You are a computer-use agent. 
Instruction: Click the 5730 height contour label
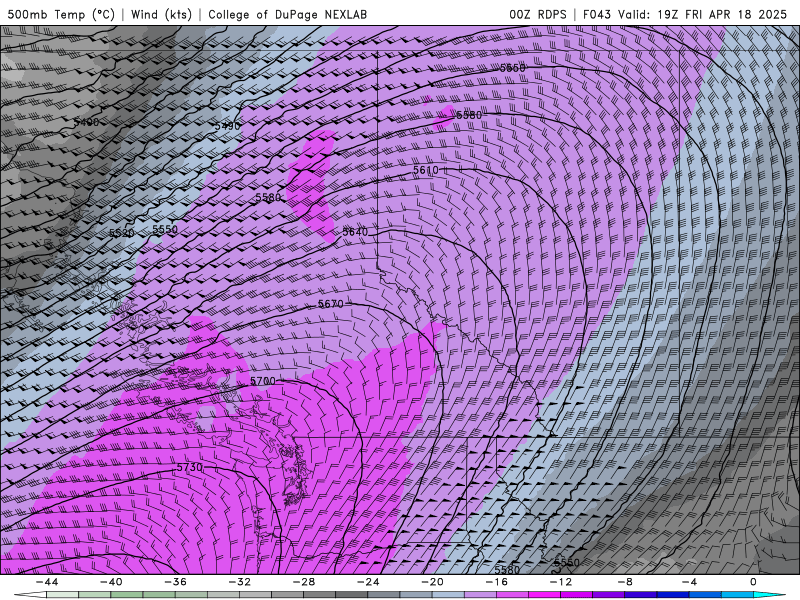click(x=190, y=467)
